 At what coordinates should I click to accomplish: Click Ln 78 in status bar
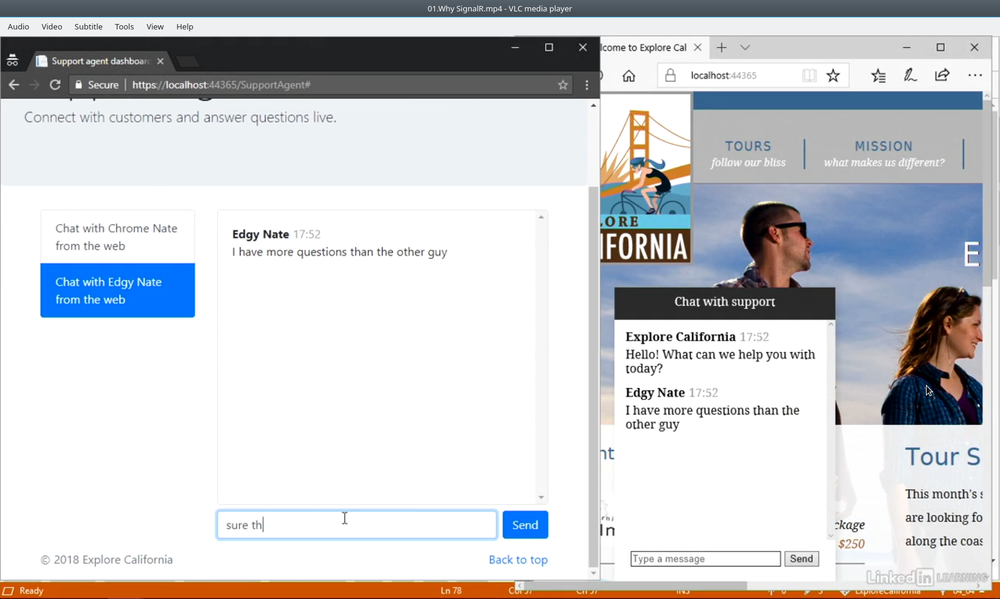451,591
